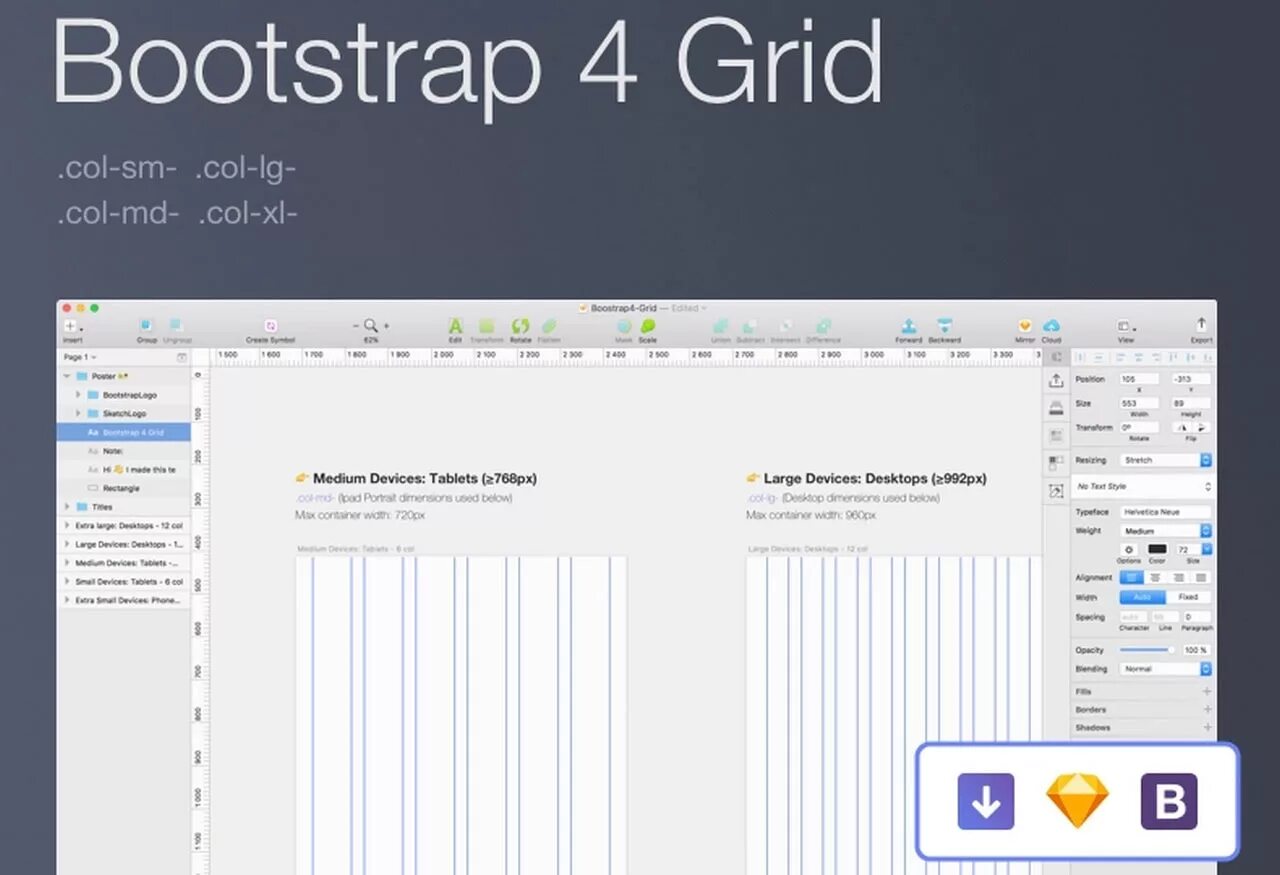Apply the Difference boolean operation
1280x875 pixels.
(823, 326)
